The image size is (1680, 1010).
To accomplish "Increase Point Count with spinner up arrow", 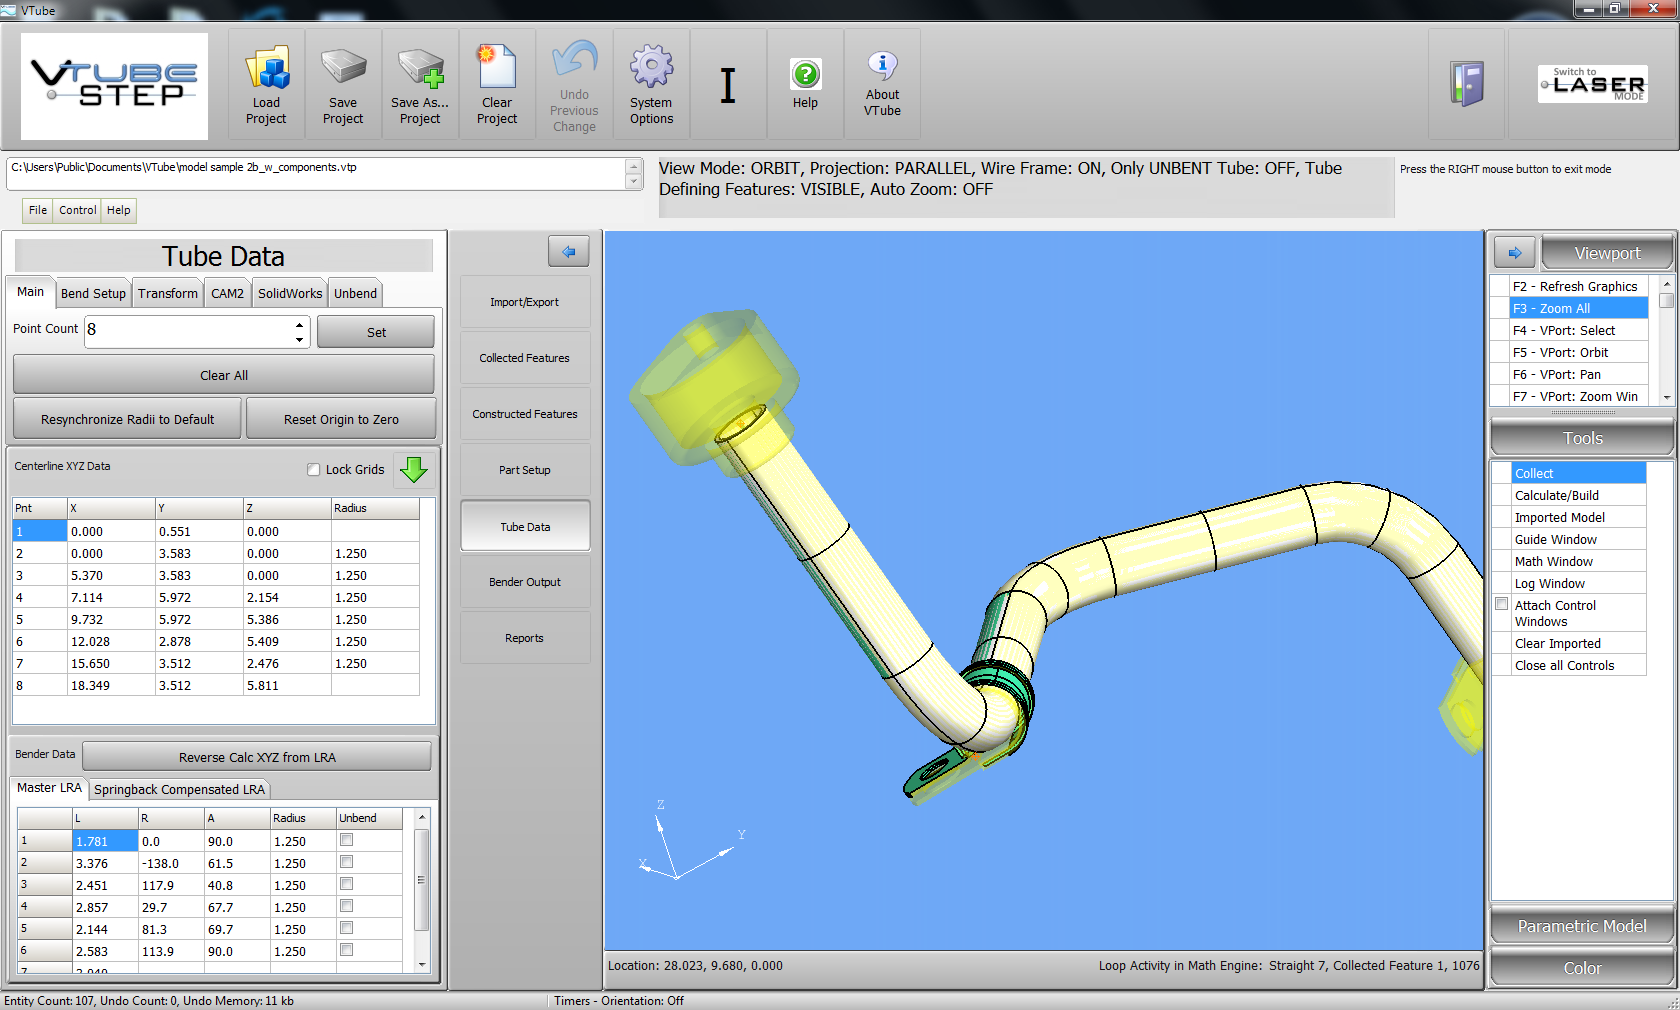I will coord(299,324).
